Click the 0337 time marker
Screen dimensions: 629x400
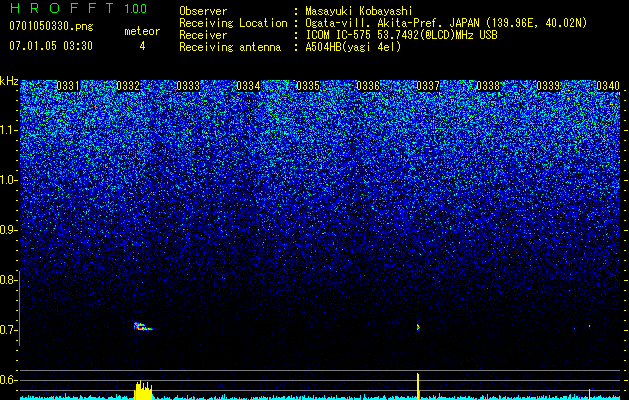(x=428, y=86)
